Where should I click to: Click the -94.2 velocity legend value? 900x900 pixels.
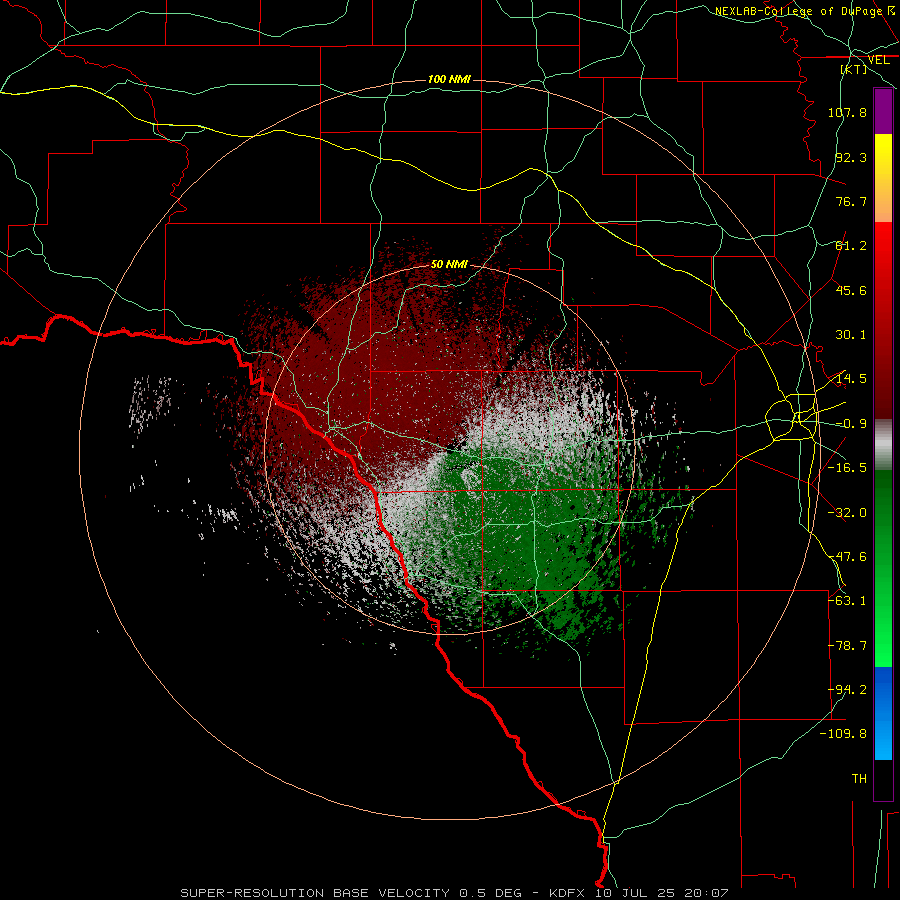[x=847, y=690]
